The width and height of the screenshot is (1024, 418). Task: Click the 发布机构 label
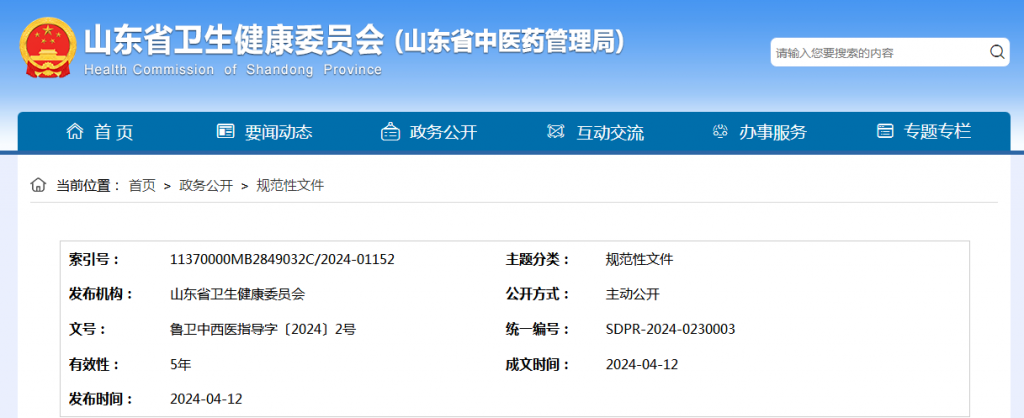(101, 295)
